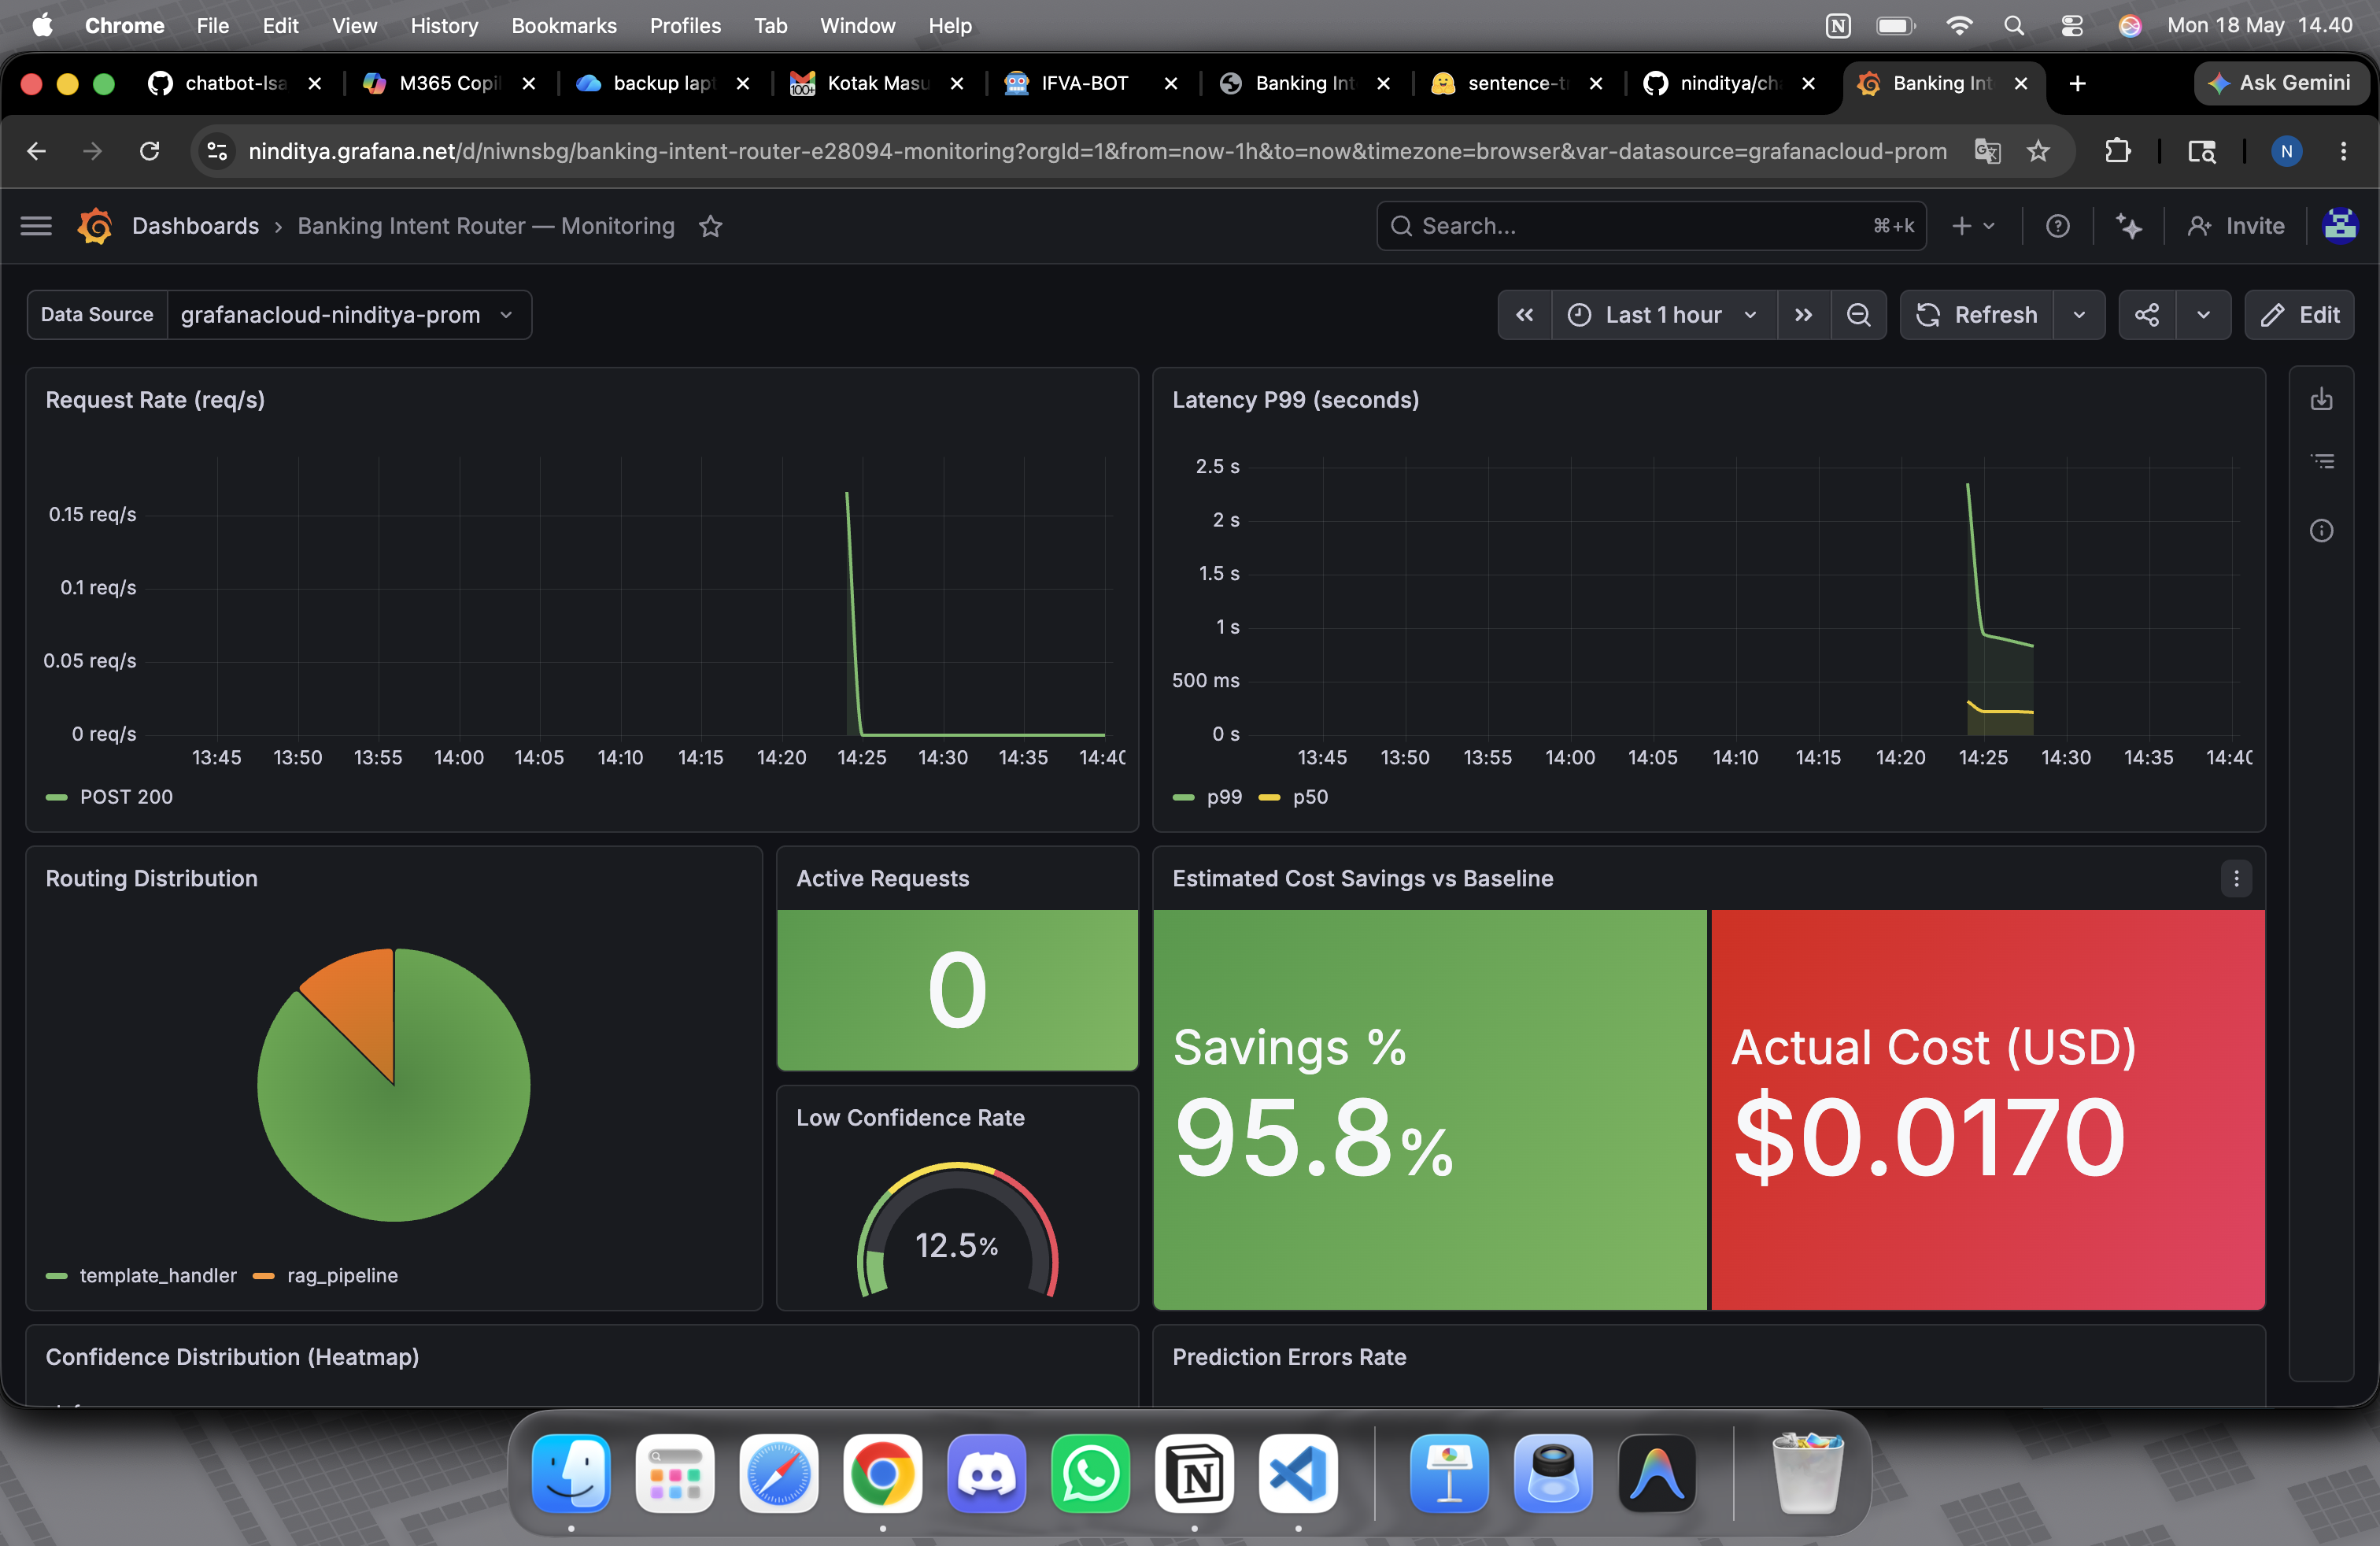Open Visual Studio Code from the Dock
Screen dimensions: 2380x1546
1298,1474
